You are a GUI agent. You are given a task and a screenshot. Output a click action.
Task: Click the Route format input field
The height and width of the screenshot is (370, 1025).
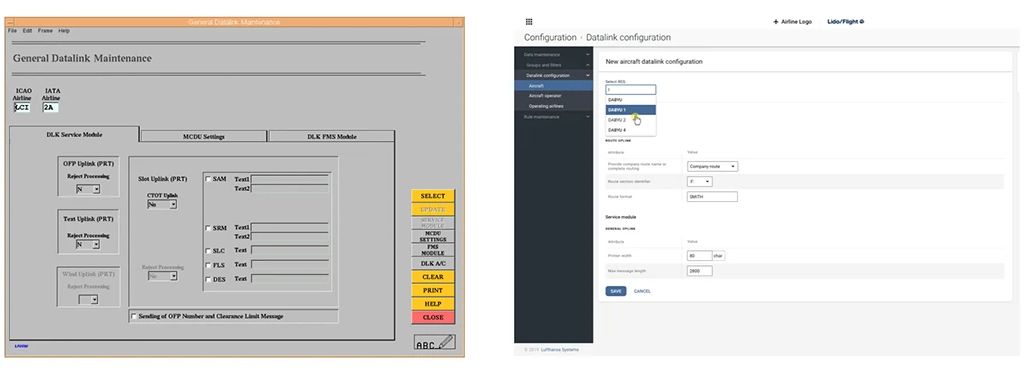point(713,196)
